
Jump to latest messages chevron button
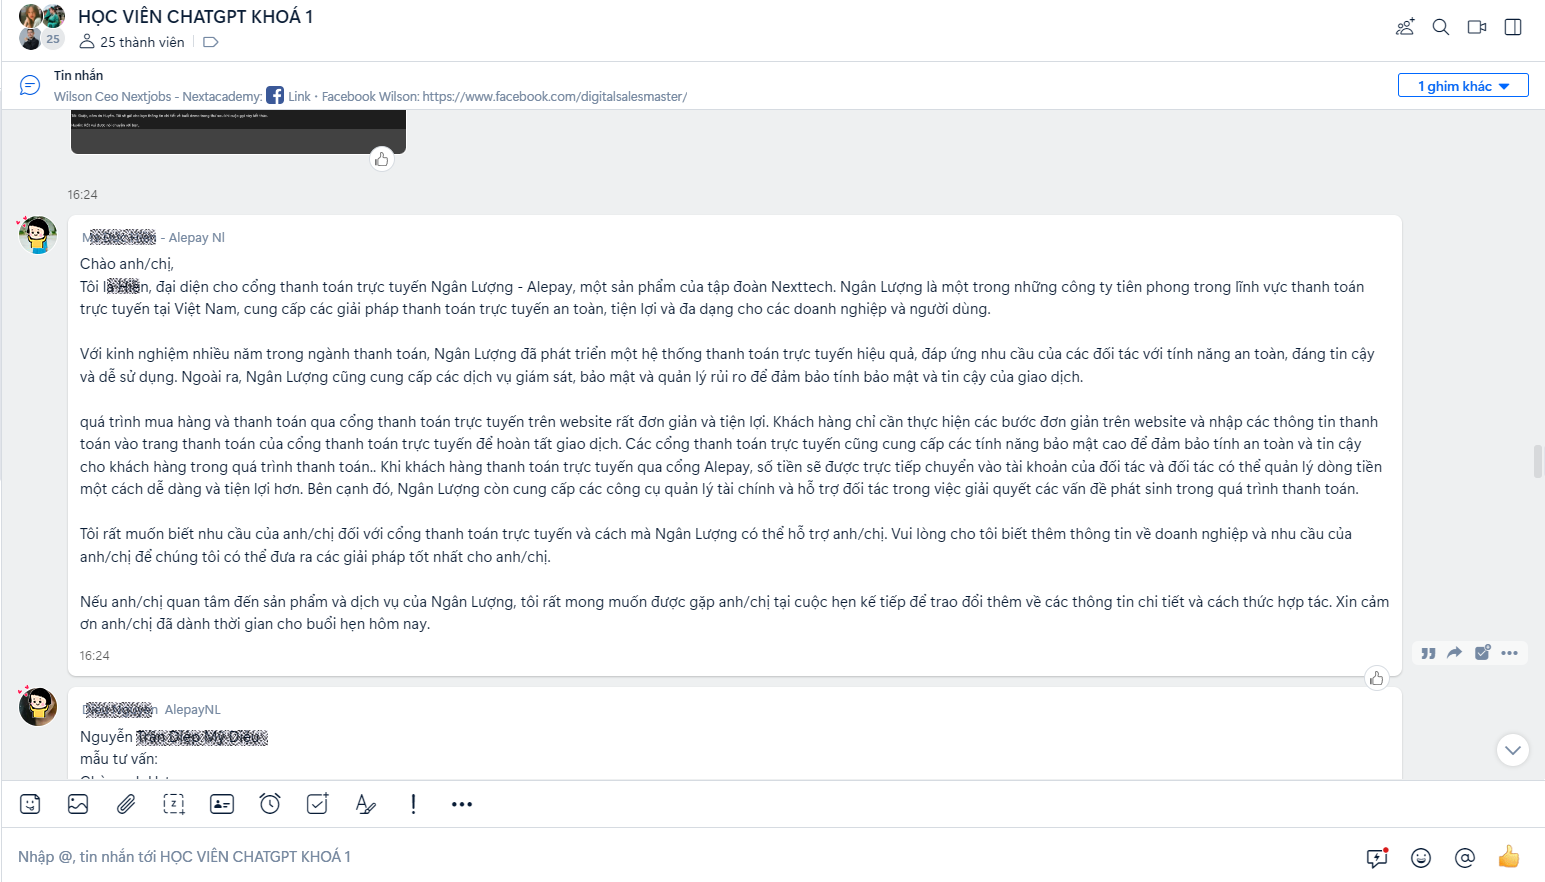[x=1513, y=750]
